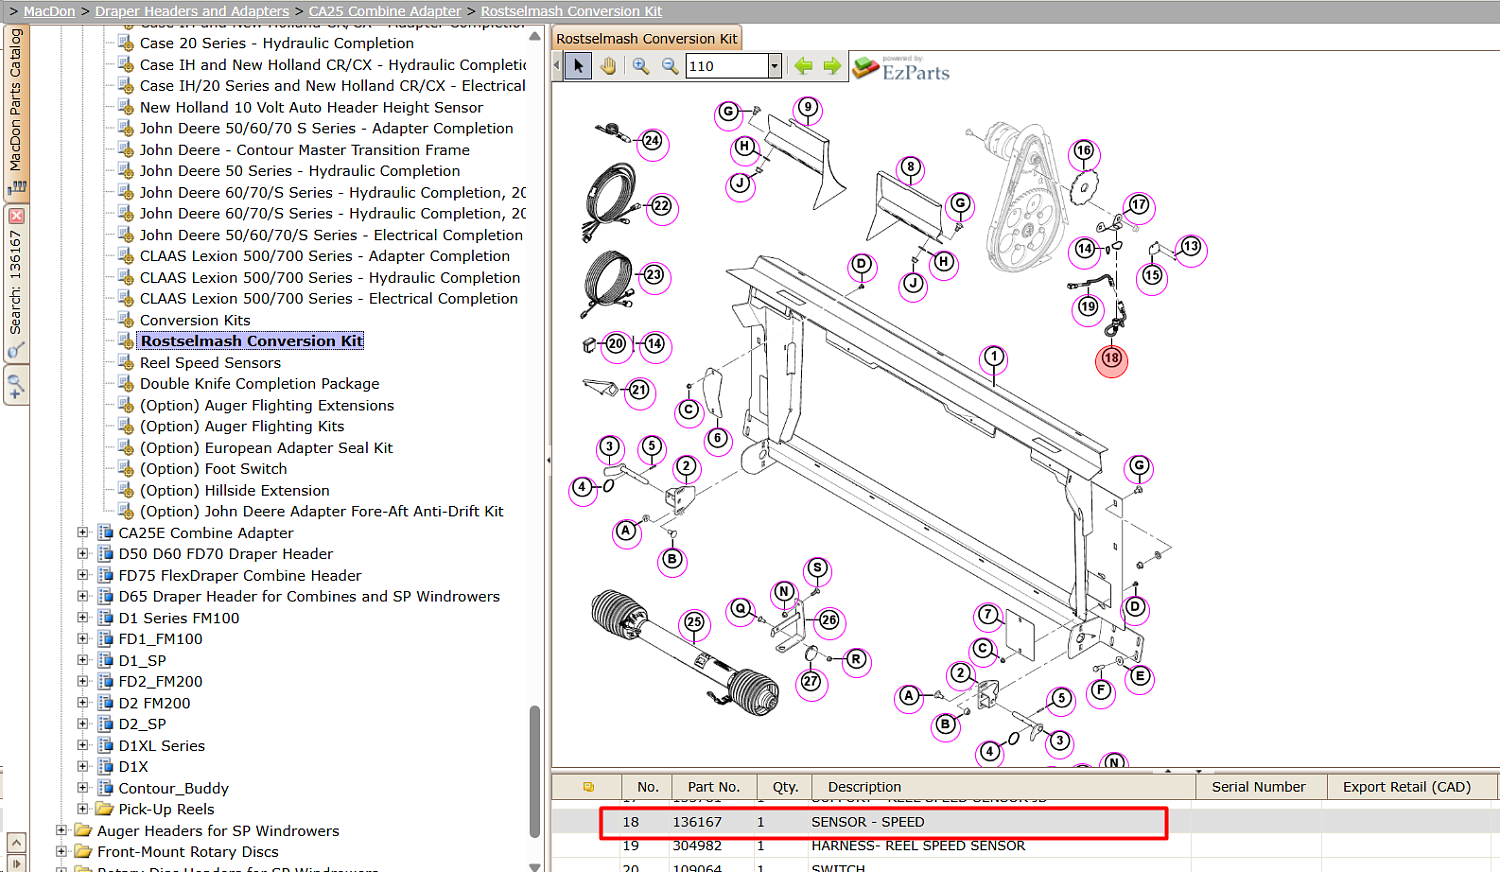
Task: Expand the D50 D60 FD70 Draper Header node
Action: (83, 554)
